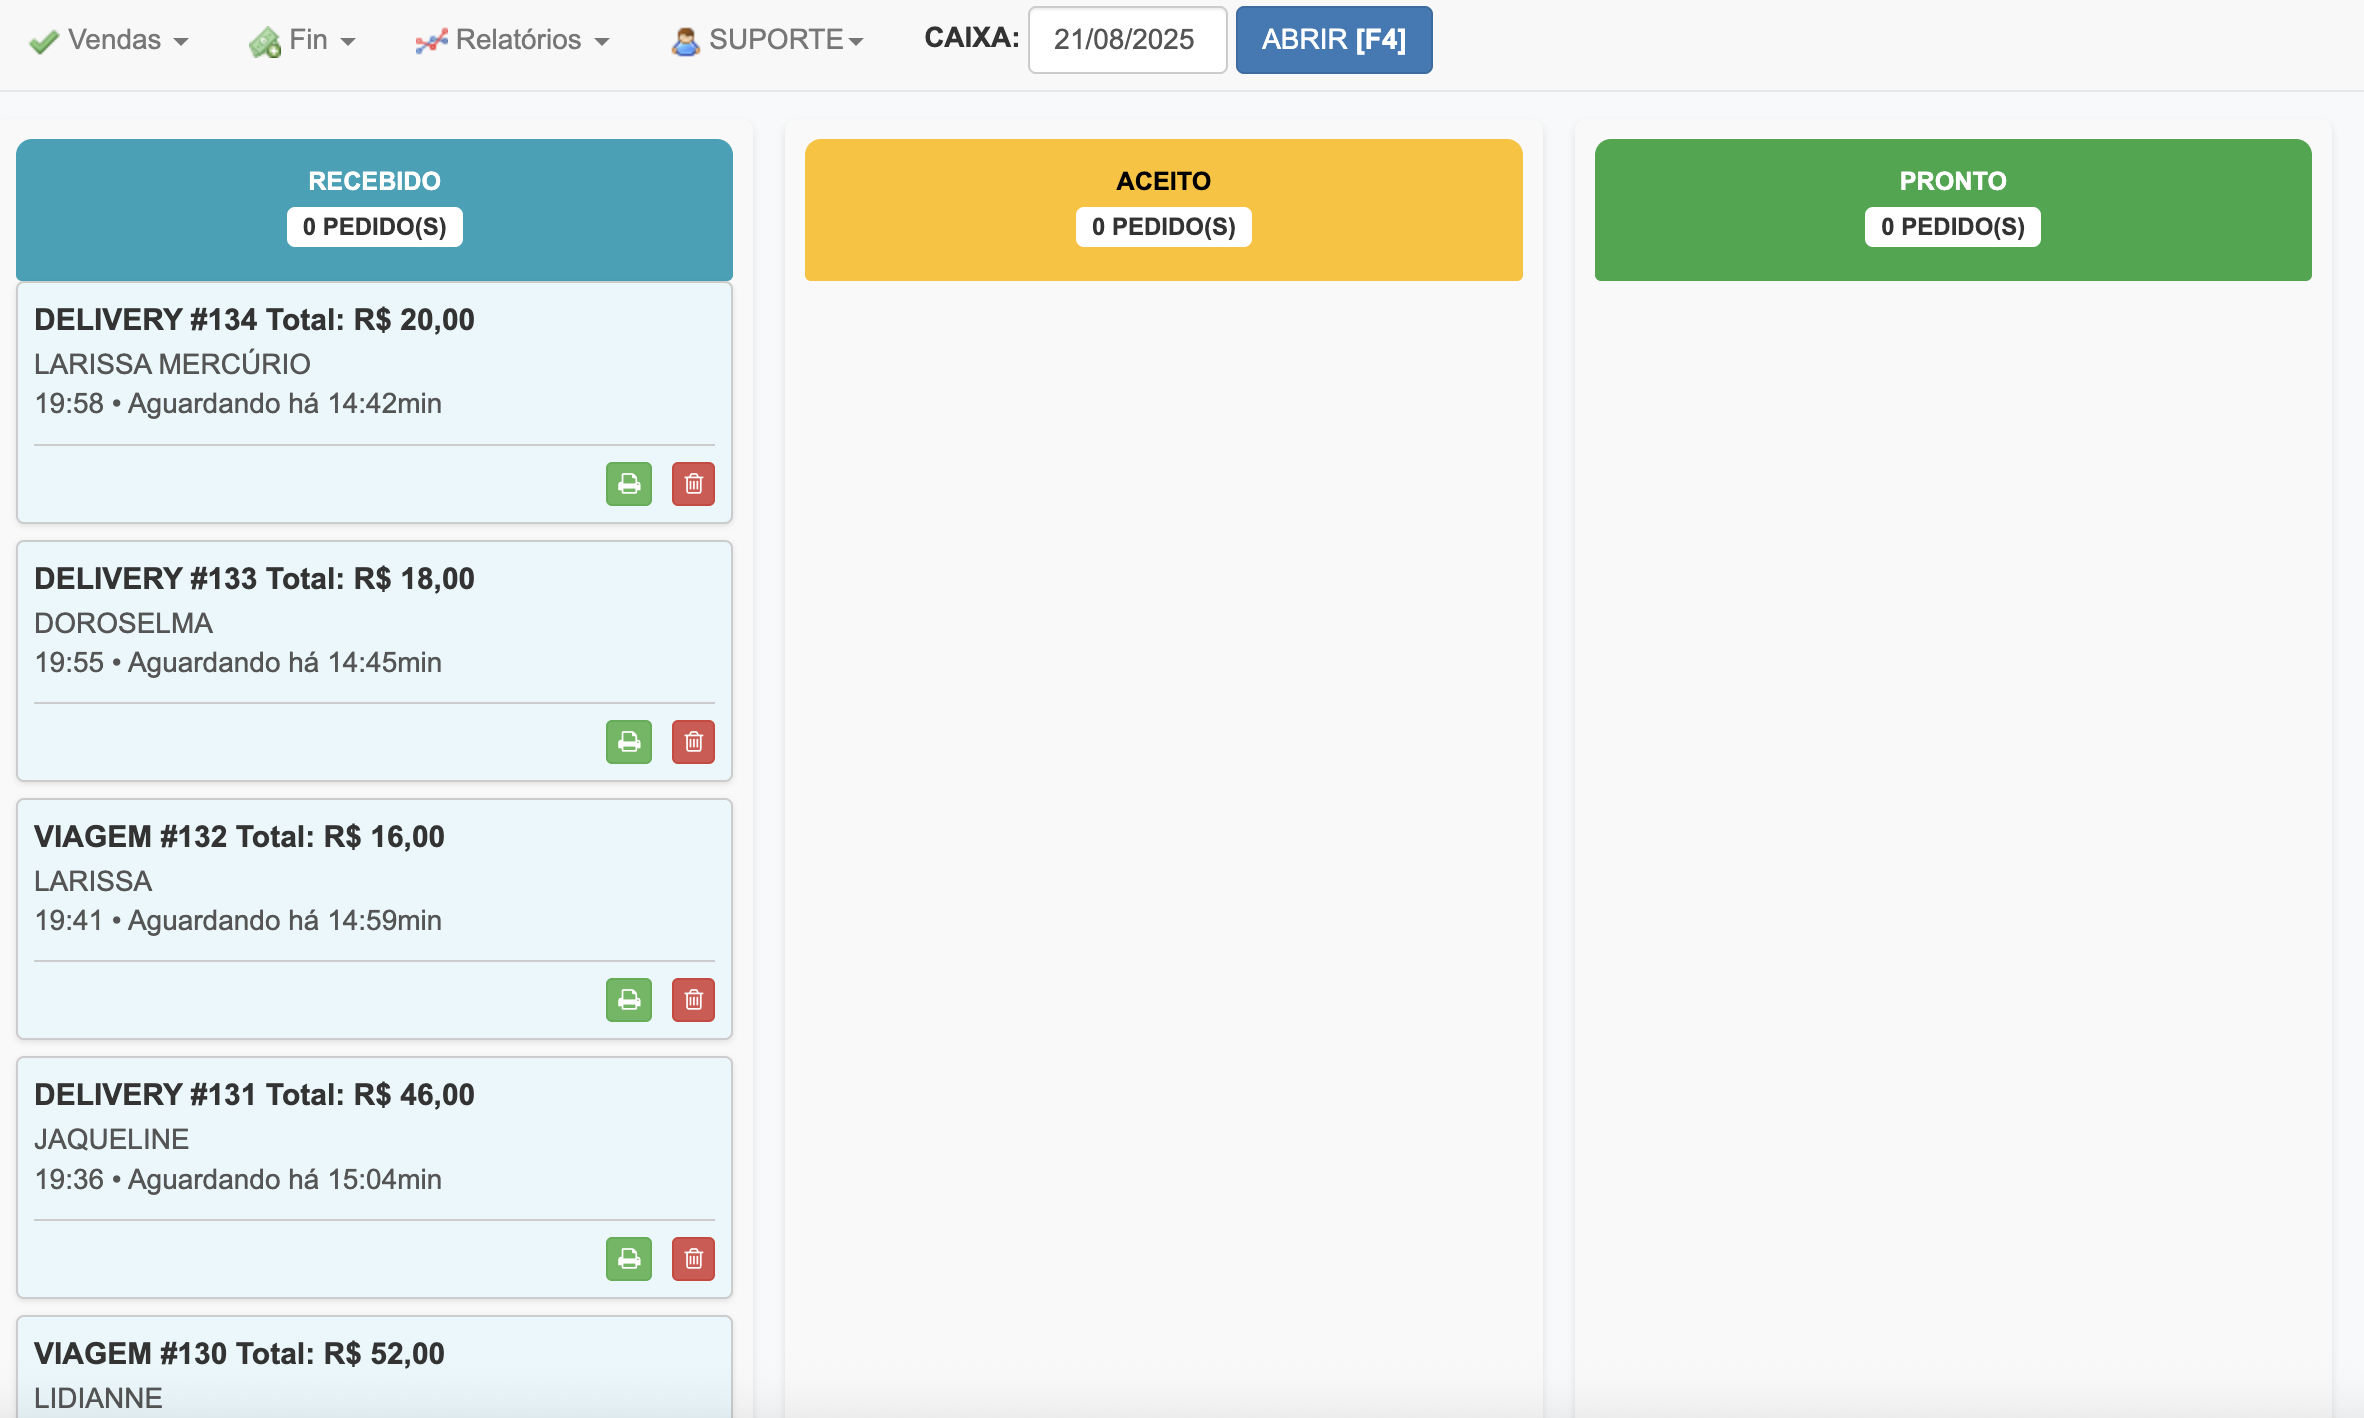Open the Relatórios dropdown
This screenshot has width=2364, height=1418.
(x=513, y=40)
